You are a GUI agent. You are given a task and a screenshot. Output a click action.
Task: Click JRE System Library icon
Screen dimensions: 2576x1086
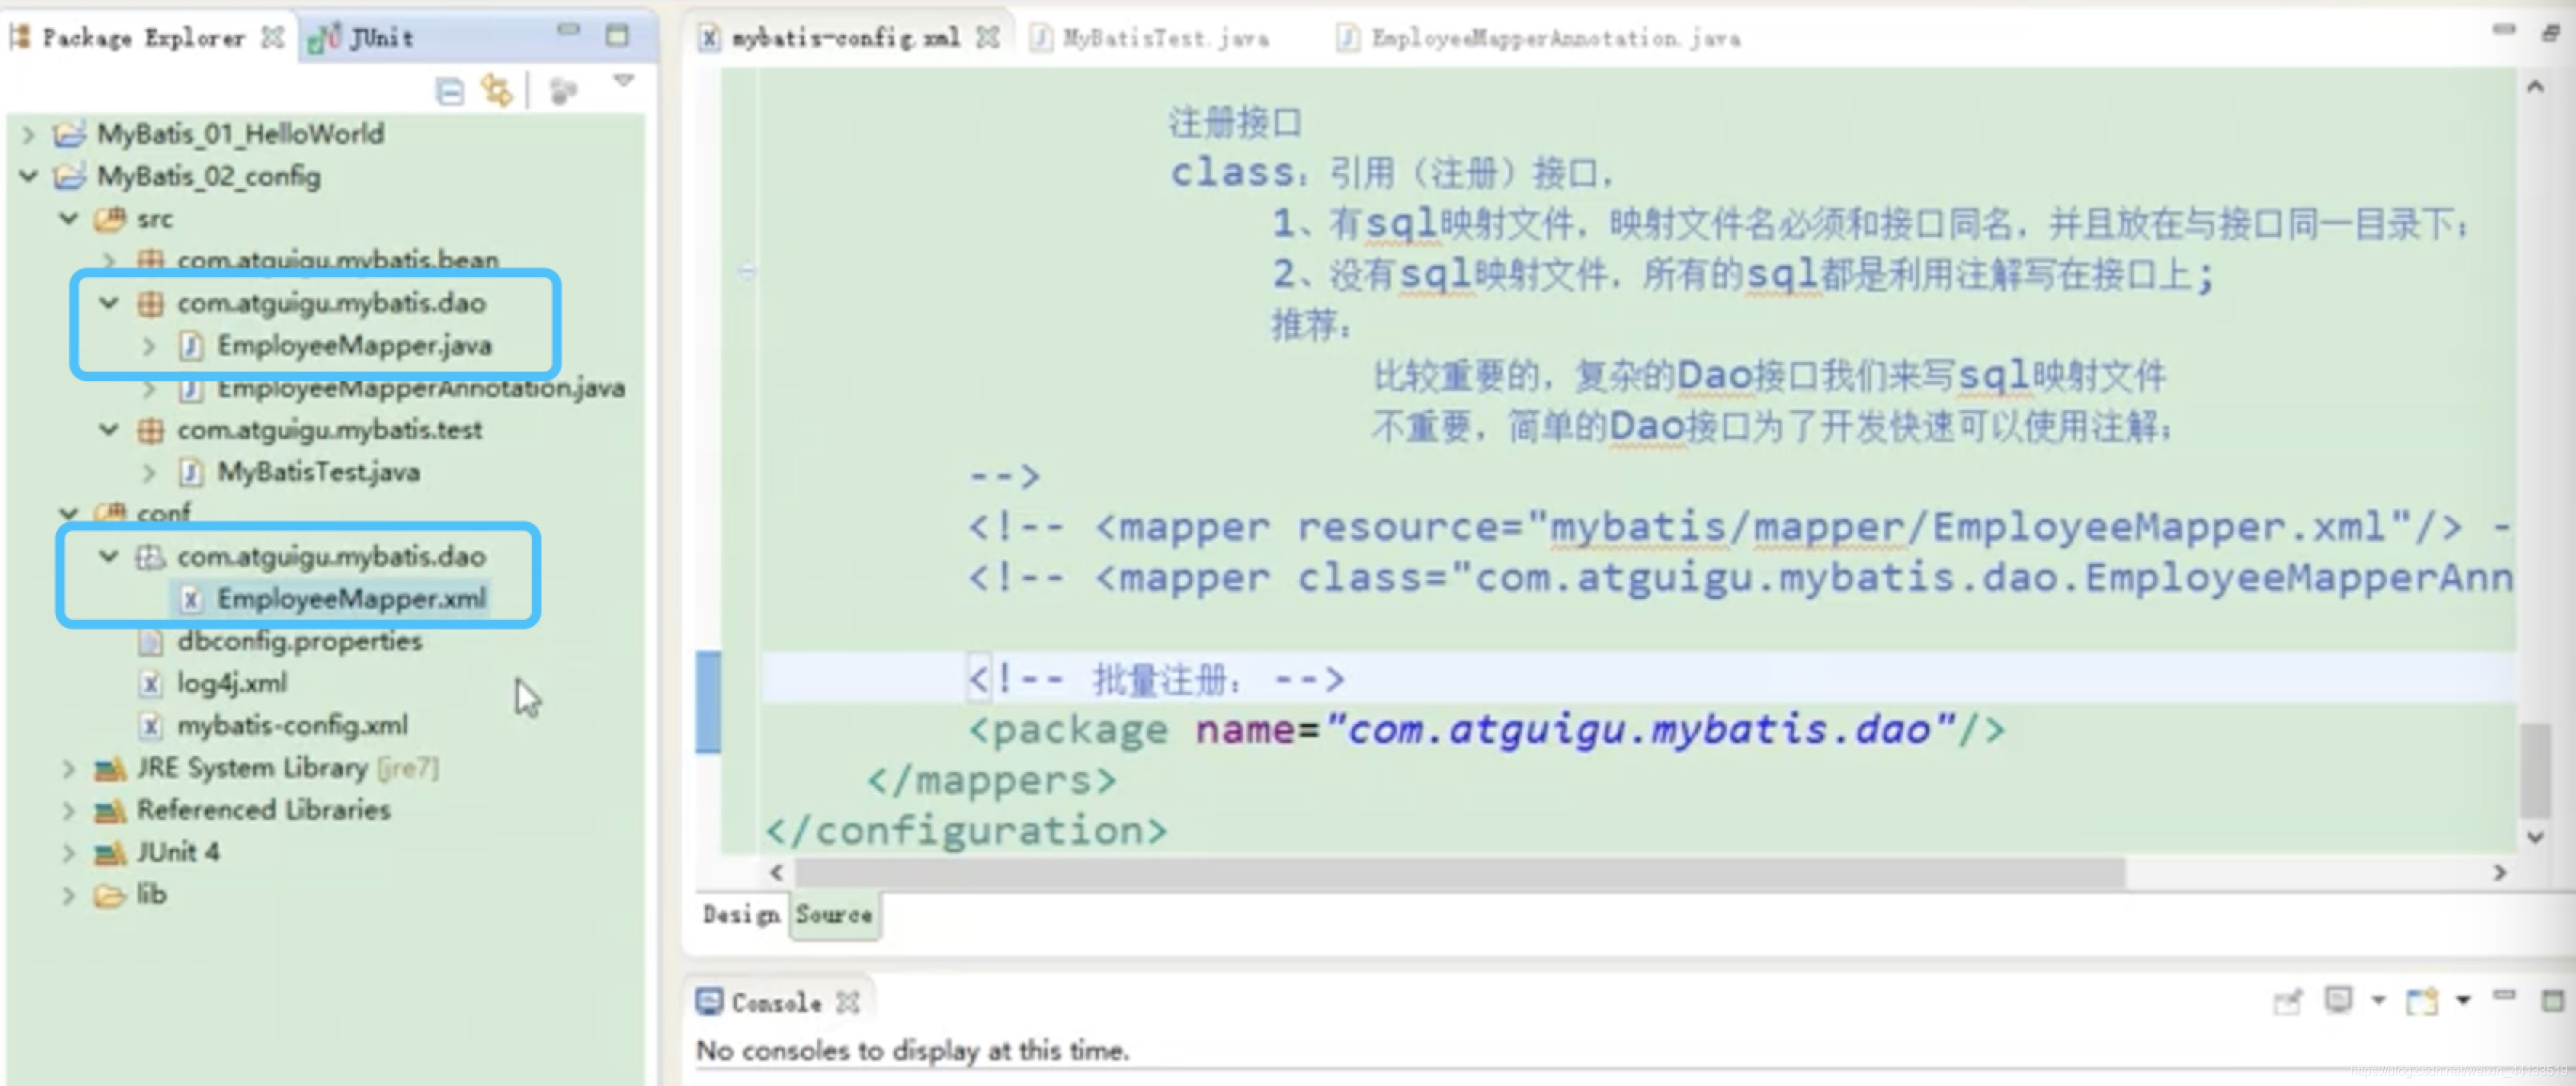pyautogui.click(x=109, y=769)
